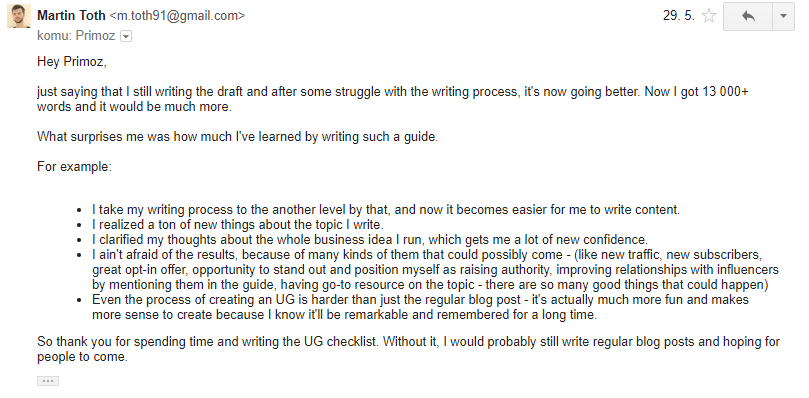Click the m.toth91@gmail.com address
Viewport: 809px width, 398px height.
(177, 16)
